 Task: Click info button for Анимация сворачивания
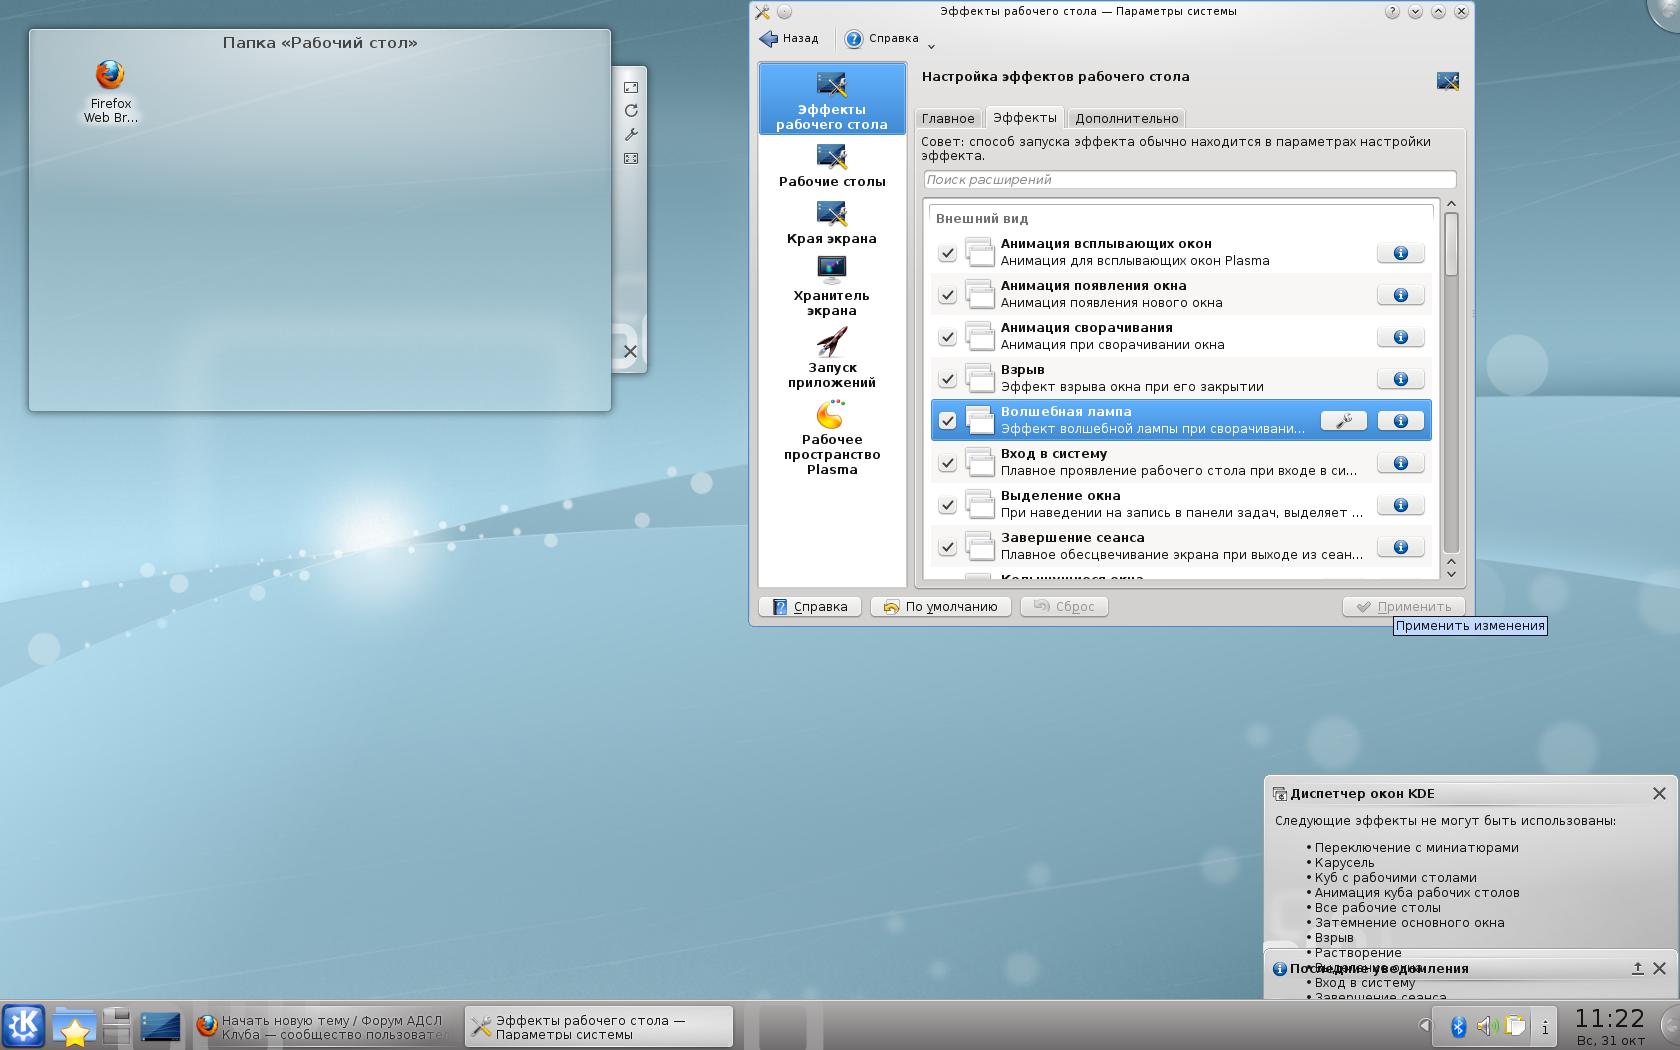coord(1401,337)
